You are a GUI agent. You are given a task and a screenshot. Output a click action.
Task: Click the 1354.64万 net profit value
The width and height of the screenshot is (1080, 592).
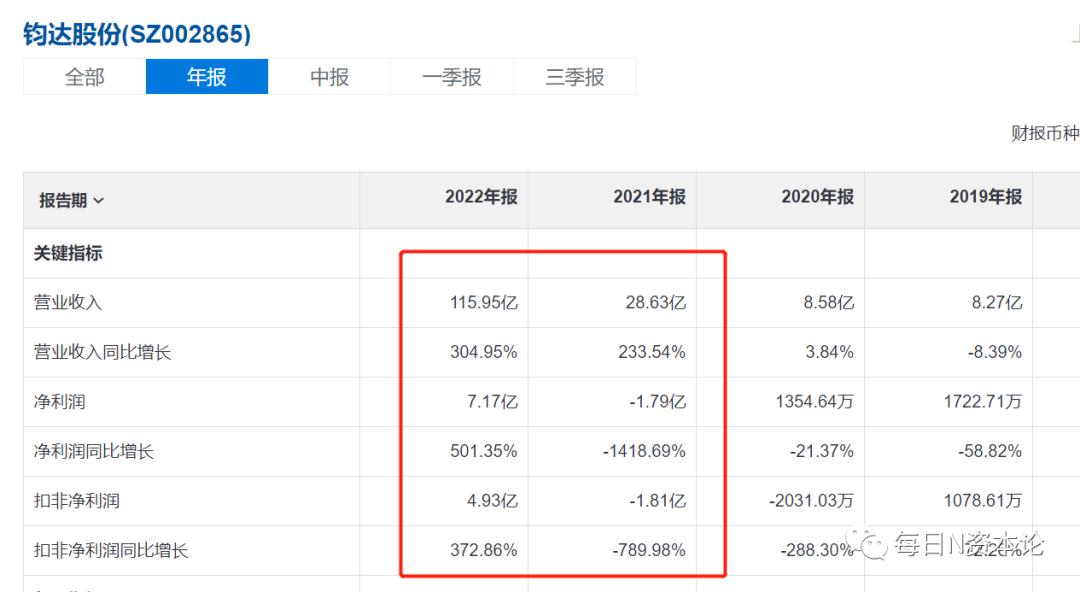pos(815,402)
